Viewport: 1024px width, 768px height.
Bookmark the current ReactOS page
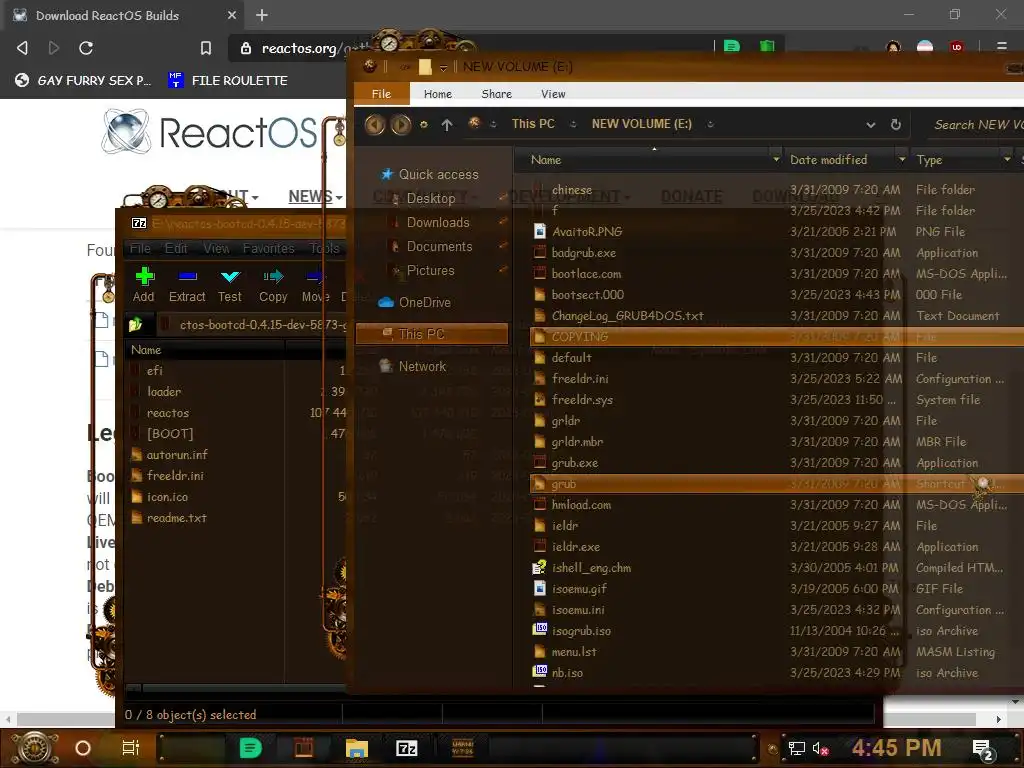206,48
